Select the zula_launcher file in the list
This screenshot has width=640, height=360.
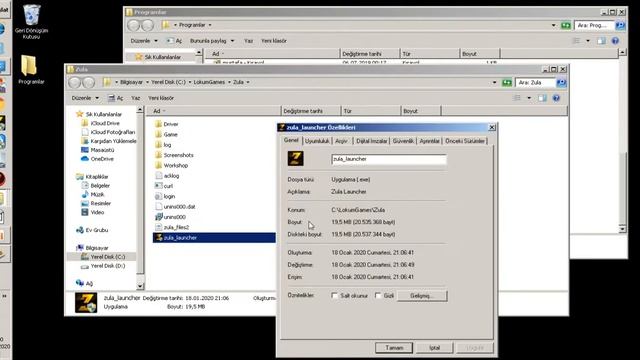[214, 238]
